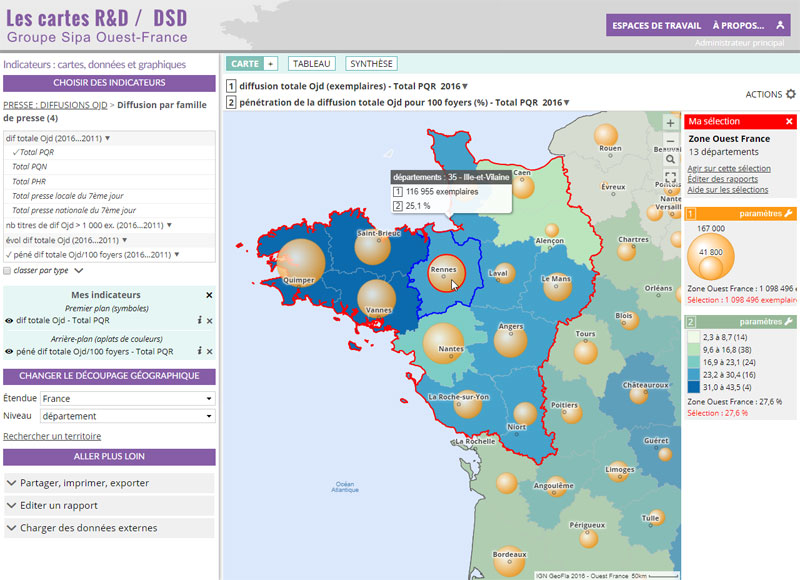Open À PROPOS... menu
Screen dimensions: 800x580
pos(738,26)
